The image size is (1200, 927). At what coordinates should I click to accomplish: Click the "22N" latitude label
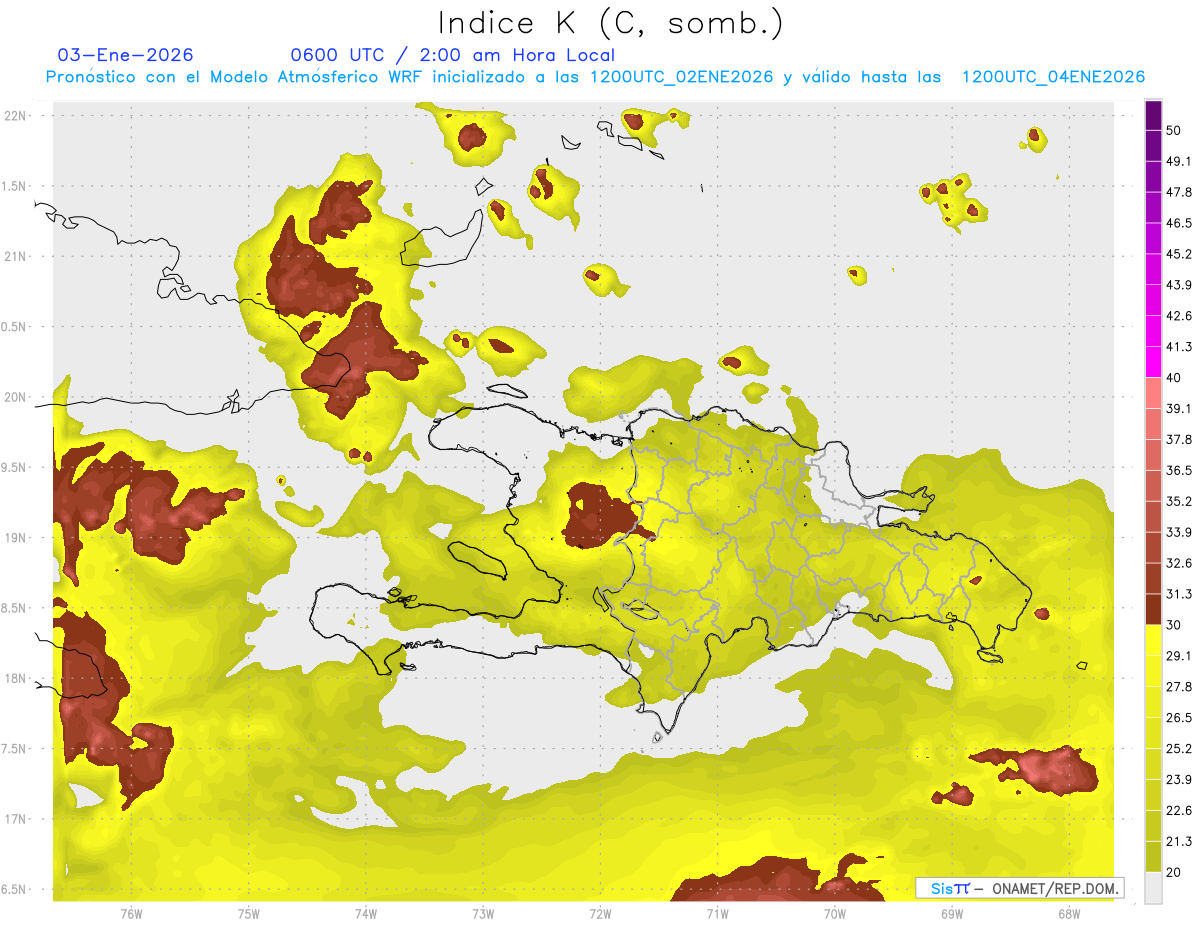15,116
